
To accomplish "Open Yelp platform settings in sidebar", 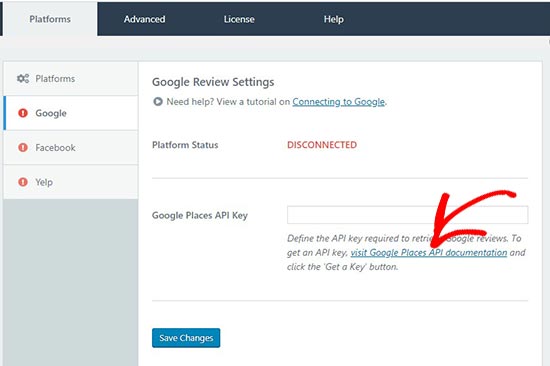I will coord(71,182).
